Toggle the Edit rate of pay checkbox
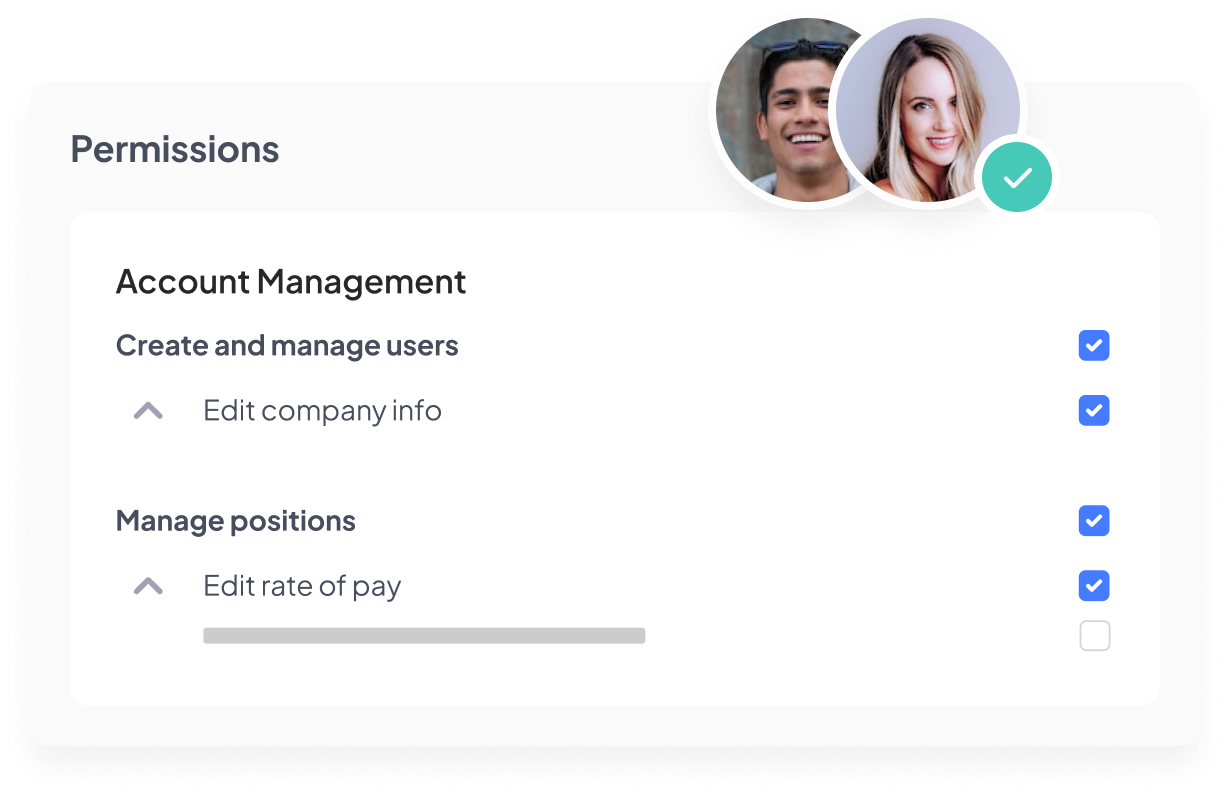 point(1094,586)
